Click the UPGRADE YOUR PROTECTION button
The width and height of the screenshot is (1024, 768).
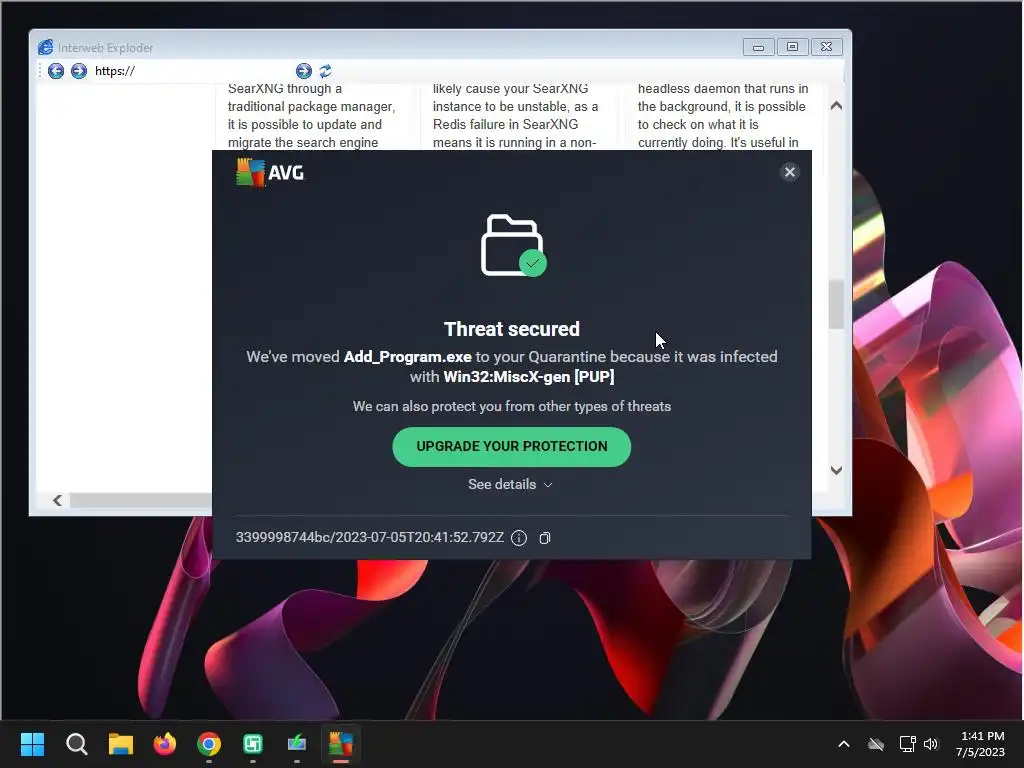pyautogui.click(x=511, y=447)
